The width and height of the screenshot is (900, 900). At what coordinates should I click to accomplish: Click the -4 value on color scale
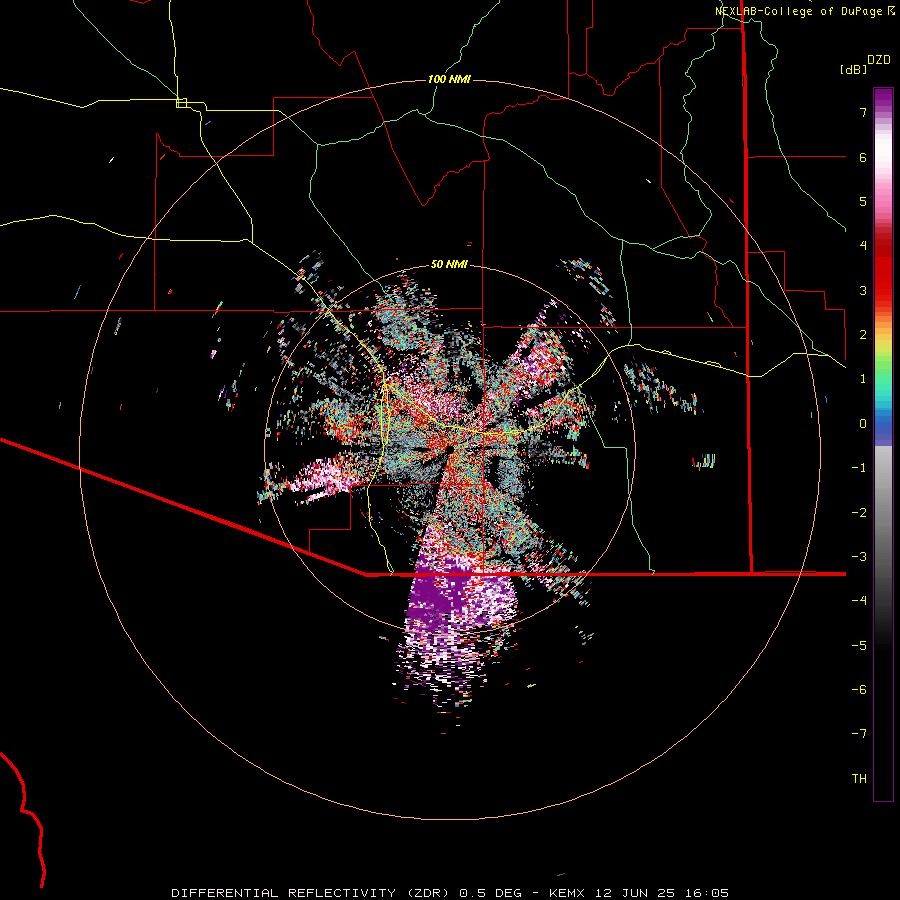pyautogui.click(x=859, y=601)
